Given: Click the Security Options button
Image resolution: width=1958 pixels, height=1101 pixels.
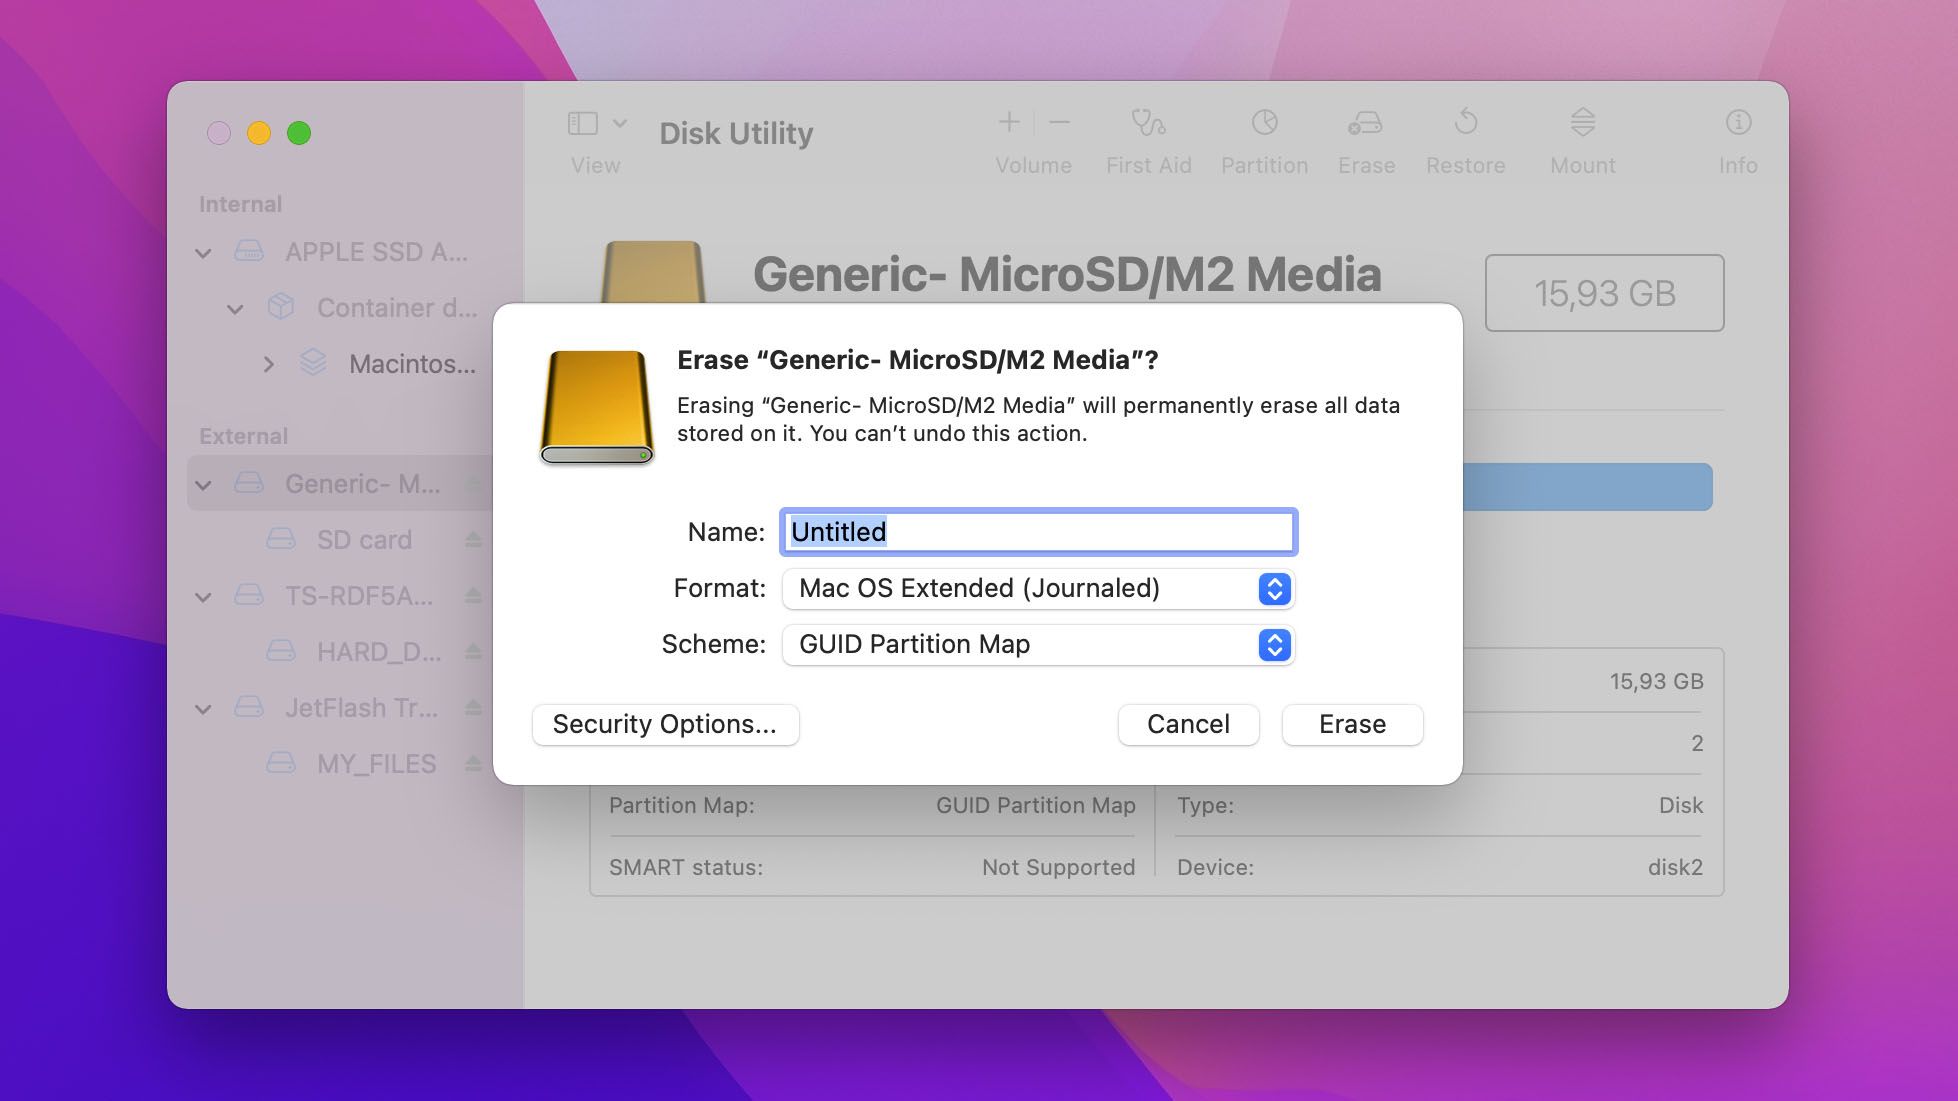Looking at the screenshot, I should (x=664, y=723).
